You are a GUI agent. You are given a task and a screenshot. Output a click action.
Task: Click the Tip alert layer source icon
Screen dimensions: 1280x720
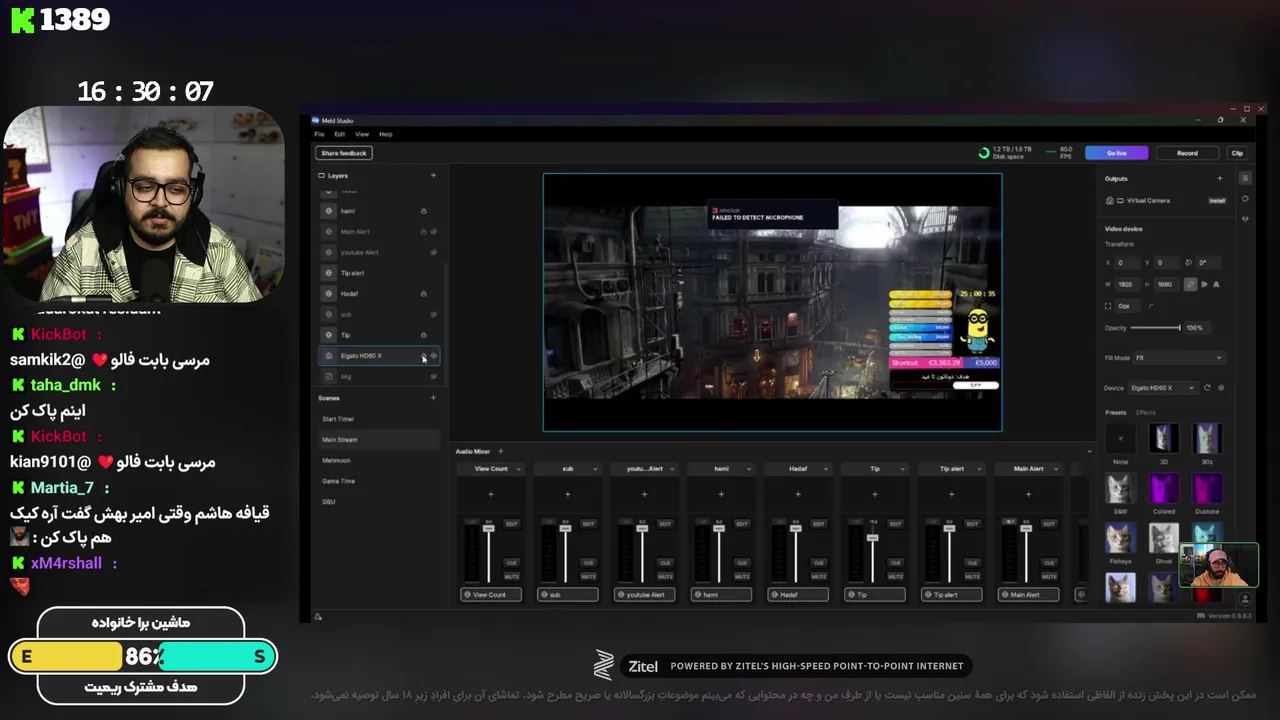click(x=329, y=273)
